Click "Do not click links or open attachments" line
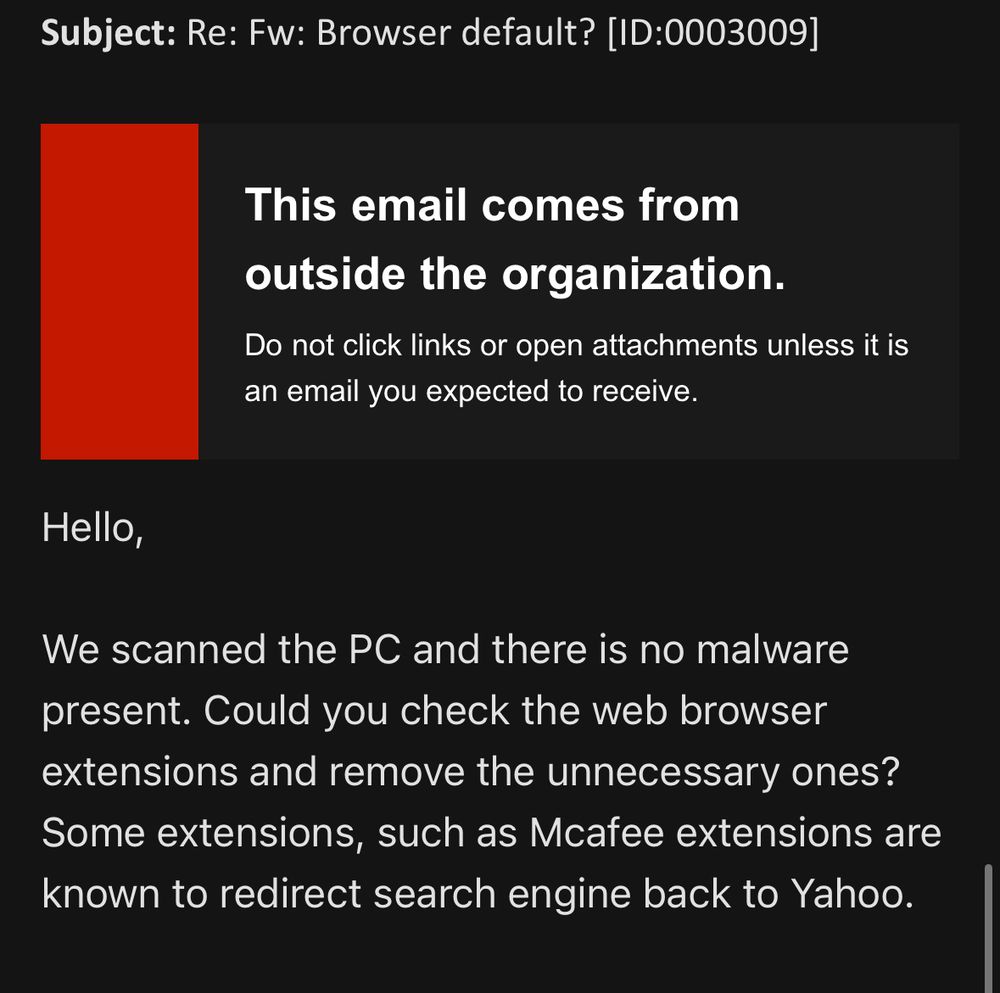 pyautogui.click(x=500, y=345)
